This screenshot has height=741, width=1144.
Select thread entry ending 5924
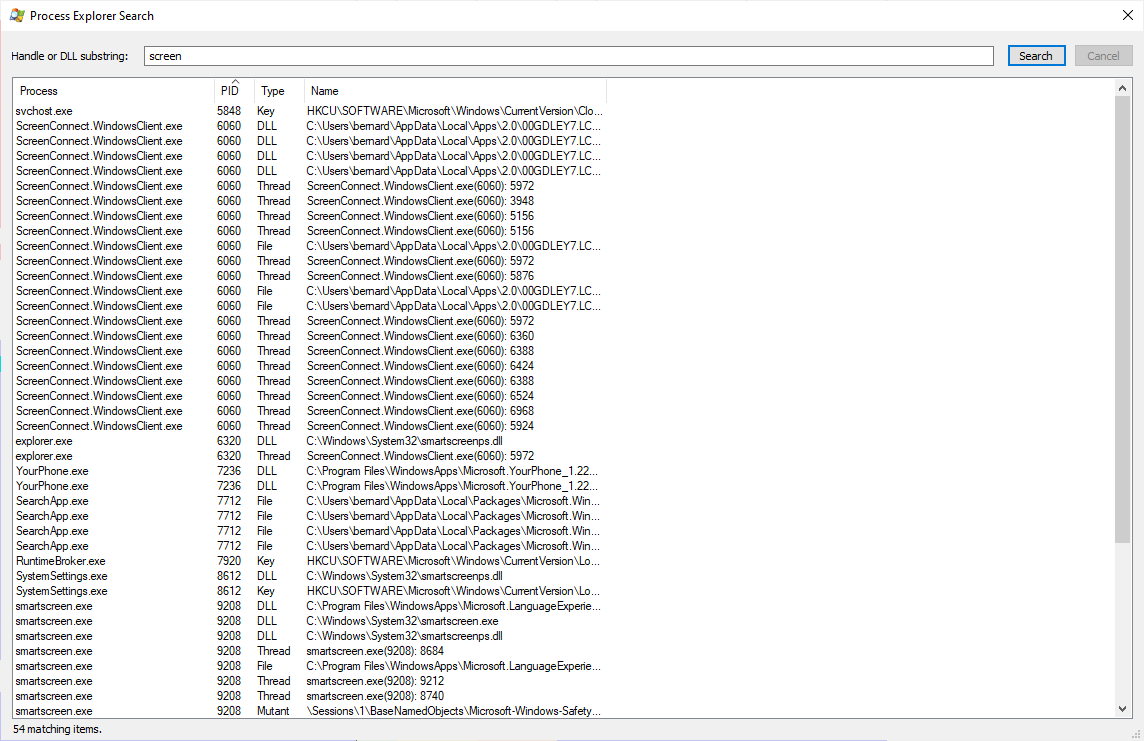coord(420,426)
